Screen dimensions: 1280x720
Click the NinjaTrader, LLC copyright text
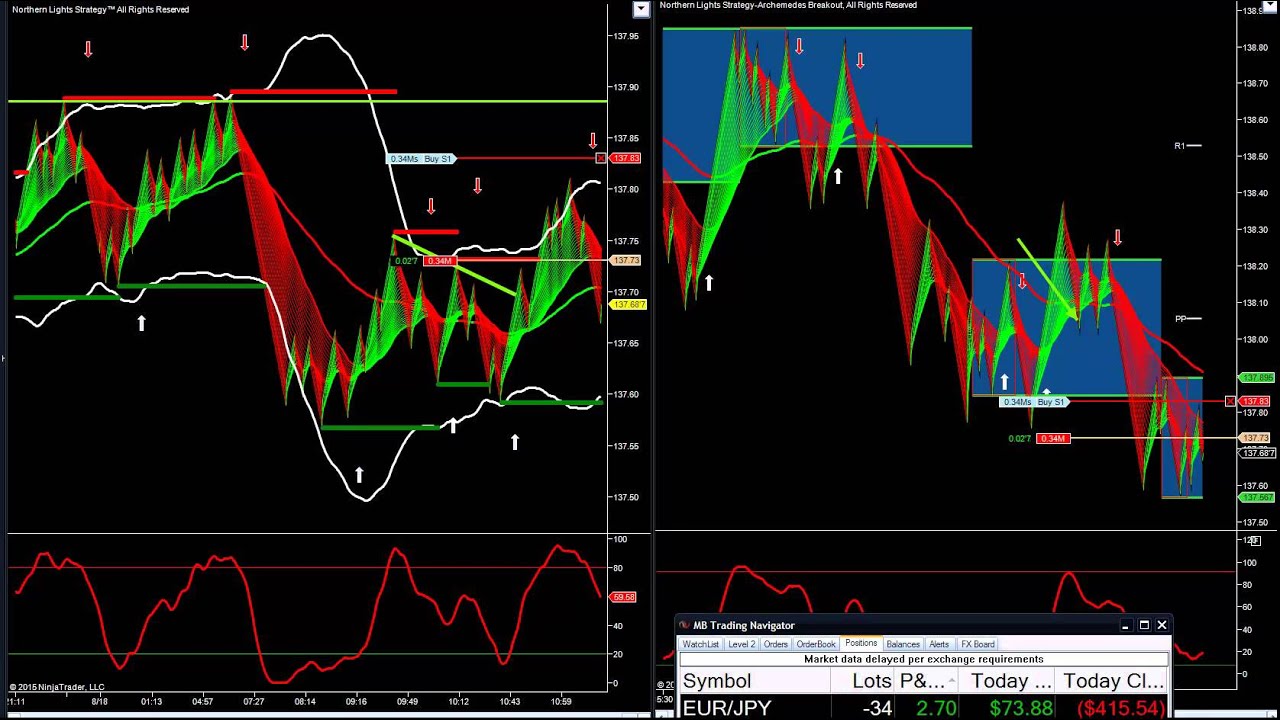[x=57, y=687]
